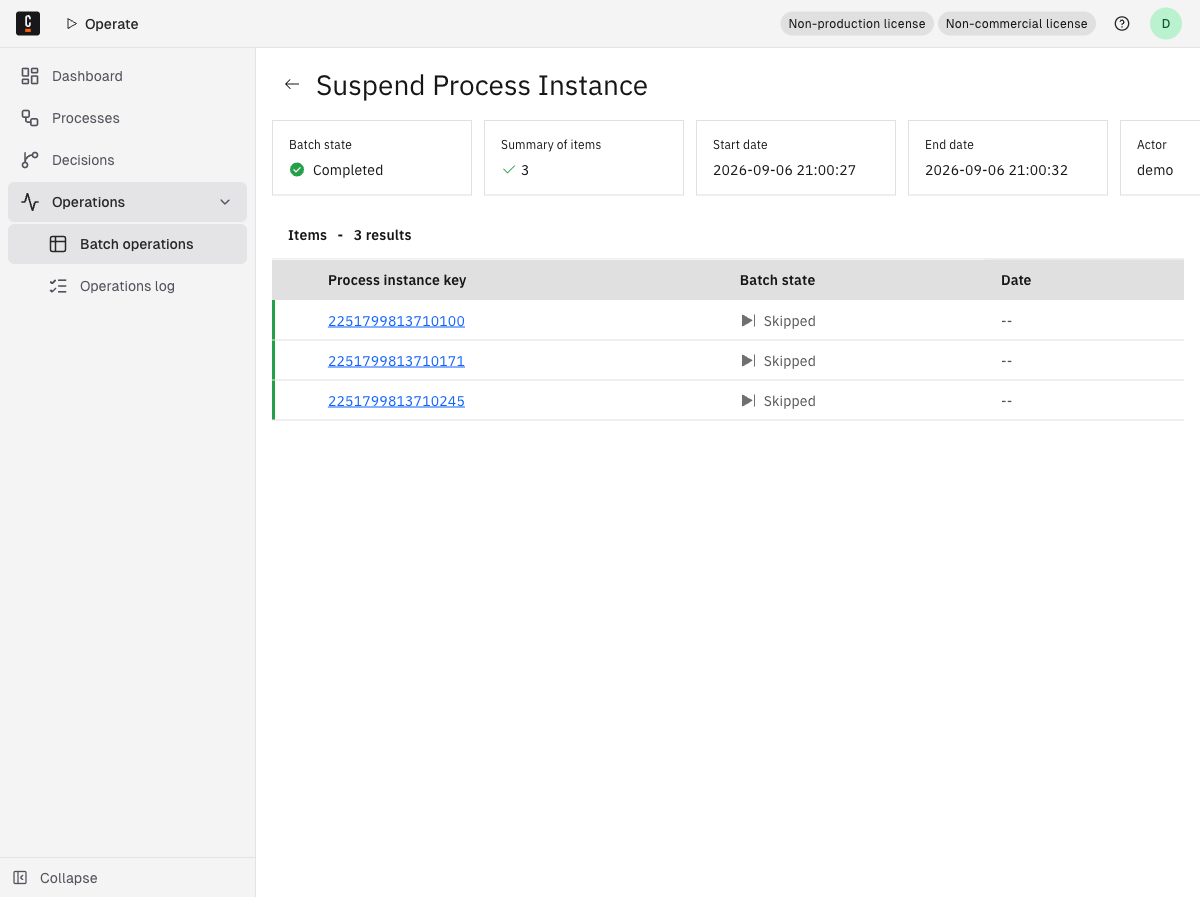Click the Date column header
Image resolution: width=1200 pixels, height=897 pixels.
pos(1016,280)
